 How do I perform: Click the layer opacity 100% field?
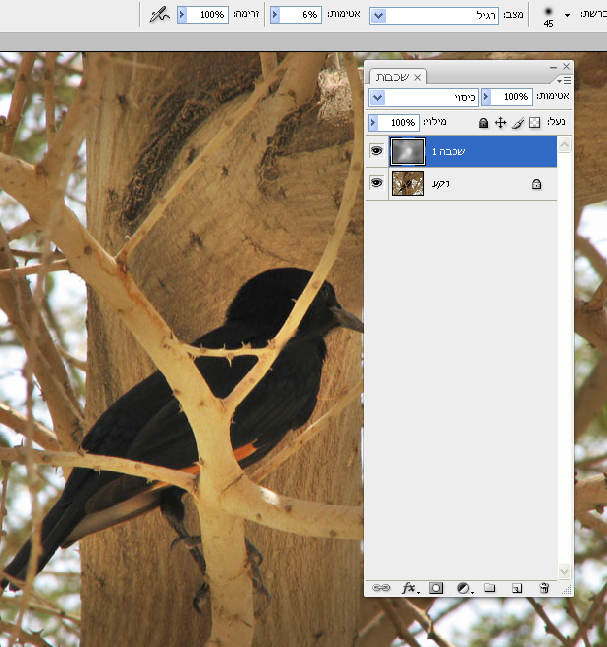[512, 97]
